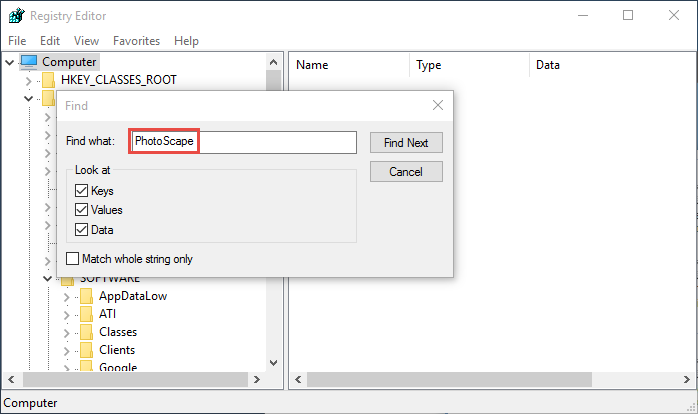The width and height of the screenshot is (698, 414).
Task: Collapse the expanded hive under HKEY_CLASSES_ROOT
Action: [28, 98]
